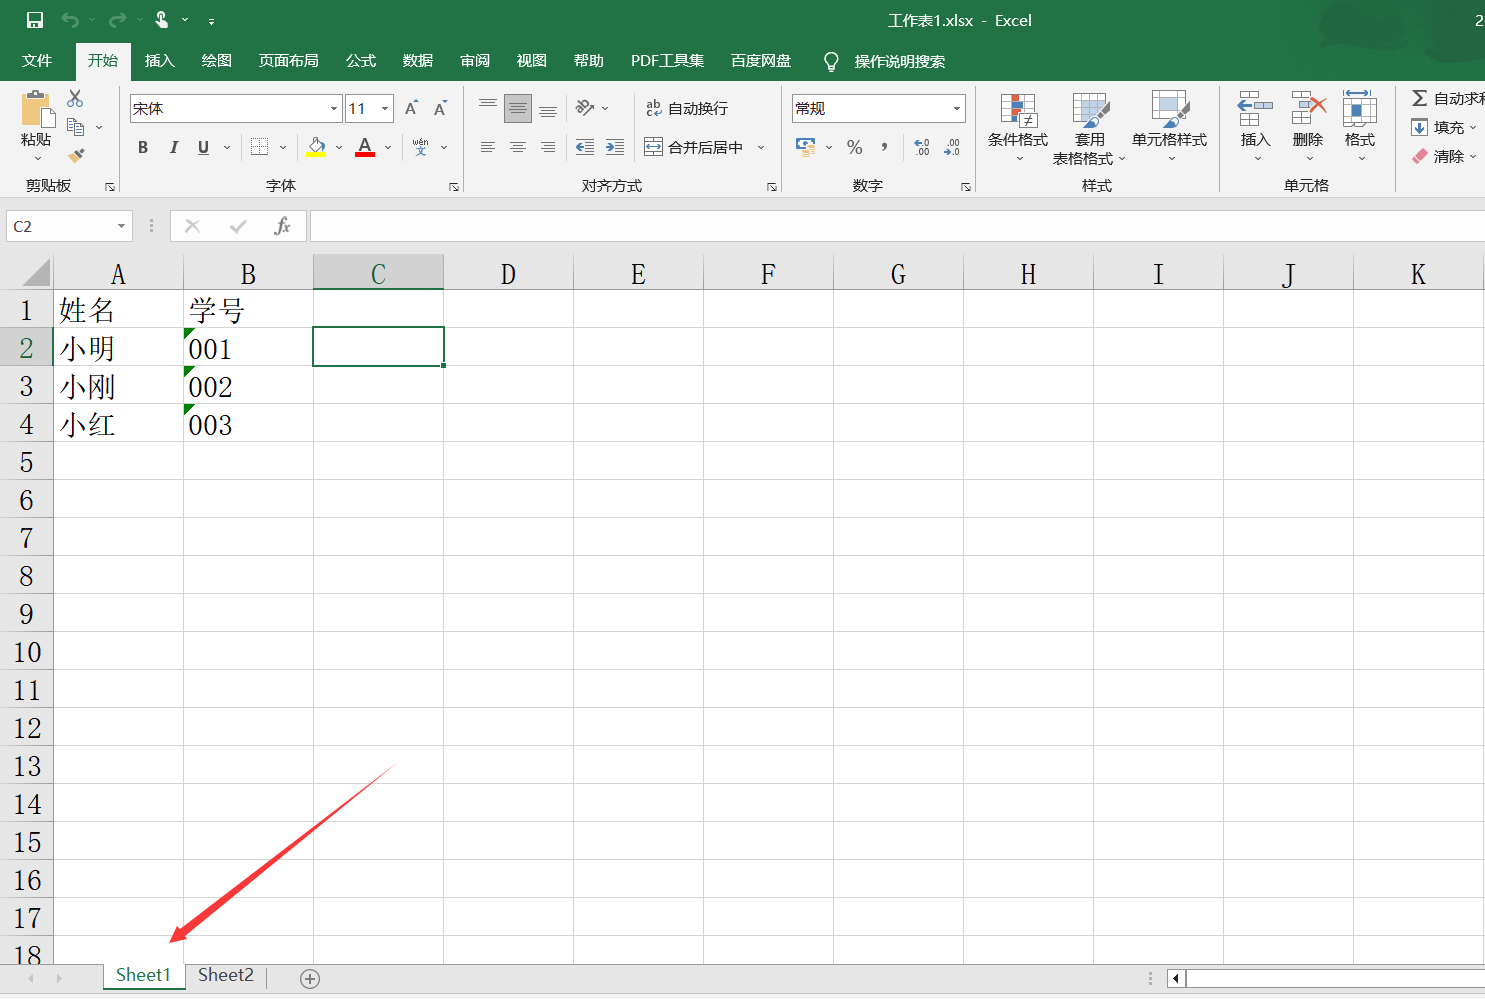
Task: Cut the selection with the scissors icon
Action: [75, 98]
